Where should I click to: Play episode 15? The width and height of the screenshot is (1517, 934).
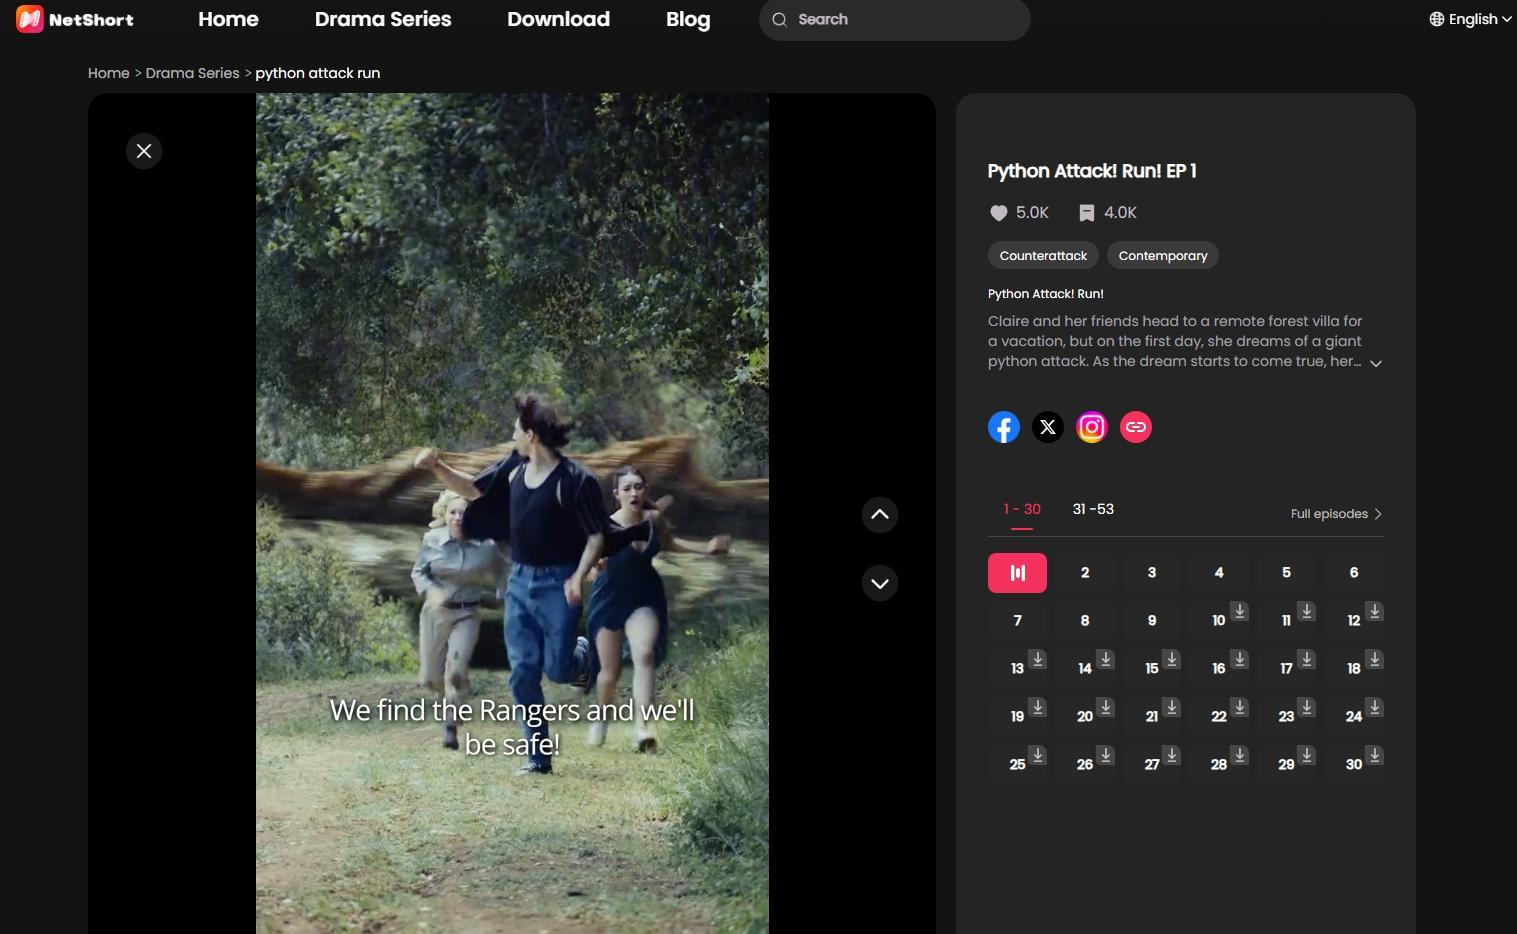point(1152,669)
